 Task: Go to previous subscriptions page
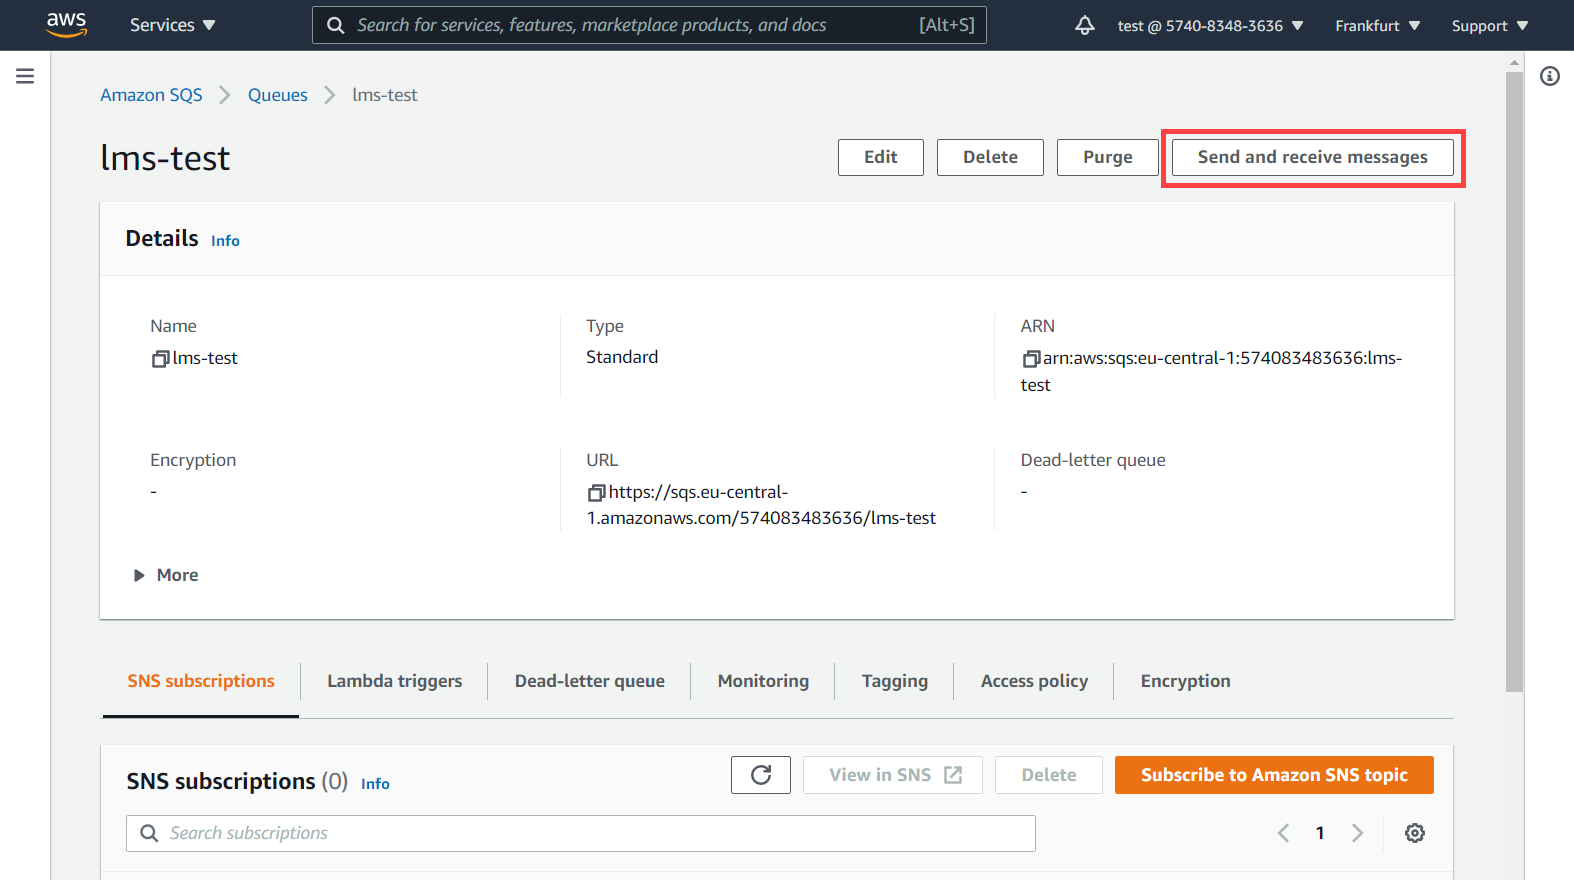[1284, 833]
